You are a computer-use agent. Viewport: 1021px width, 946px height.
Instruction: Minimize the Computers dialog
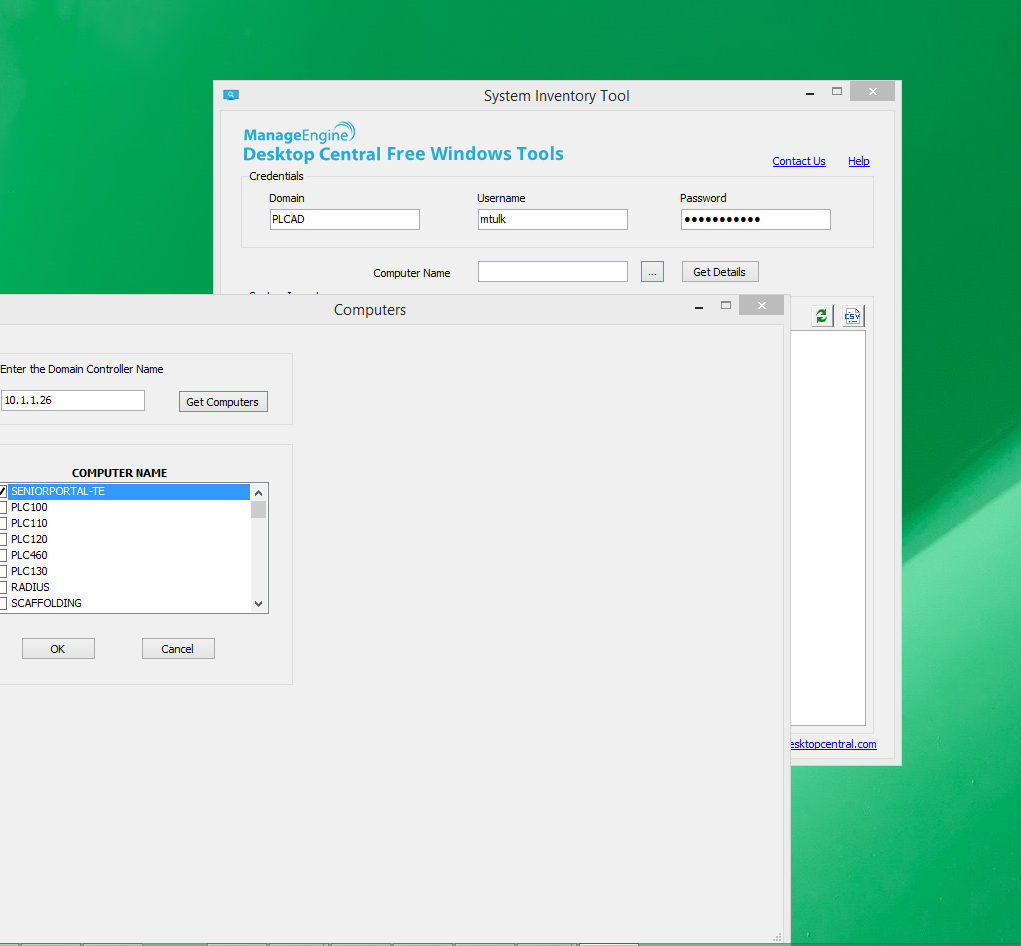pos(699,306)
